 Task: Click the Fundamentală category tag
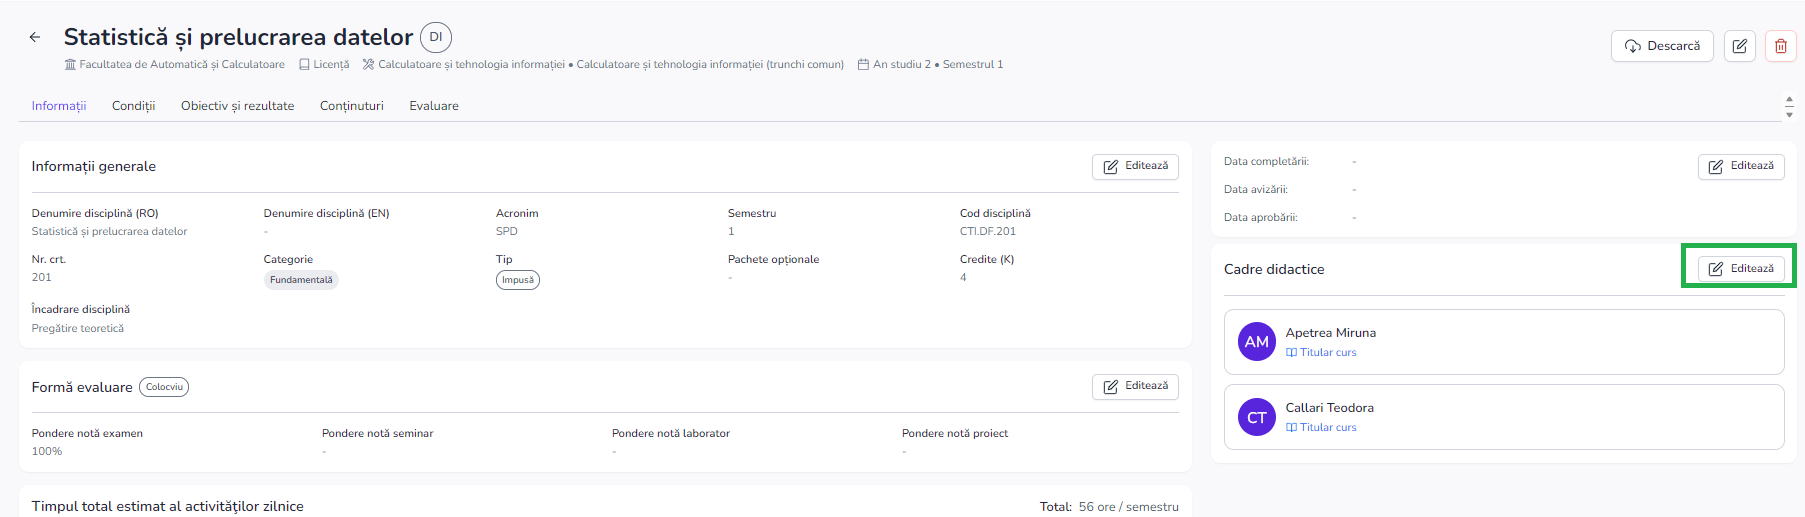click(x=301, y=280)
